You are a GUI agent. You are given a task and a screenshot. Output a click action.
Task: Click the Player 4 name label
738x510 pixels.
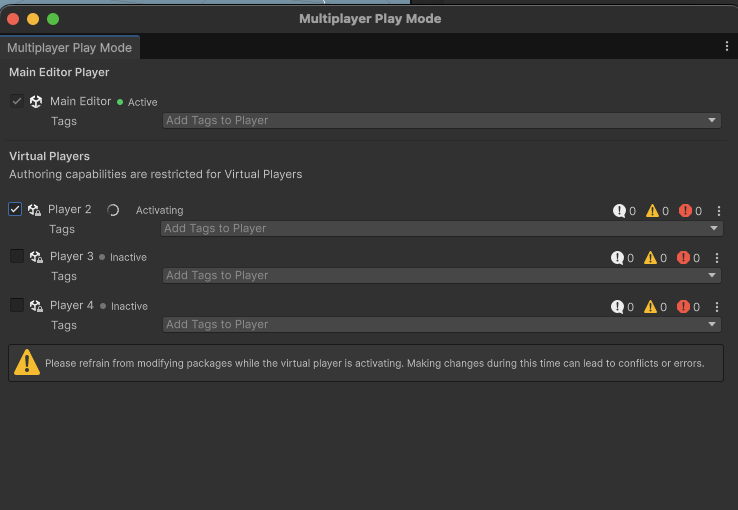tap(72, 305)
